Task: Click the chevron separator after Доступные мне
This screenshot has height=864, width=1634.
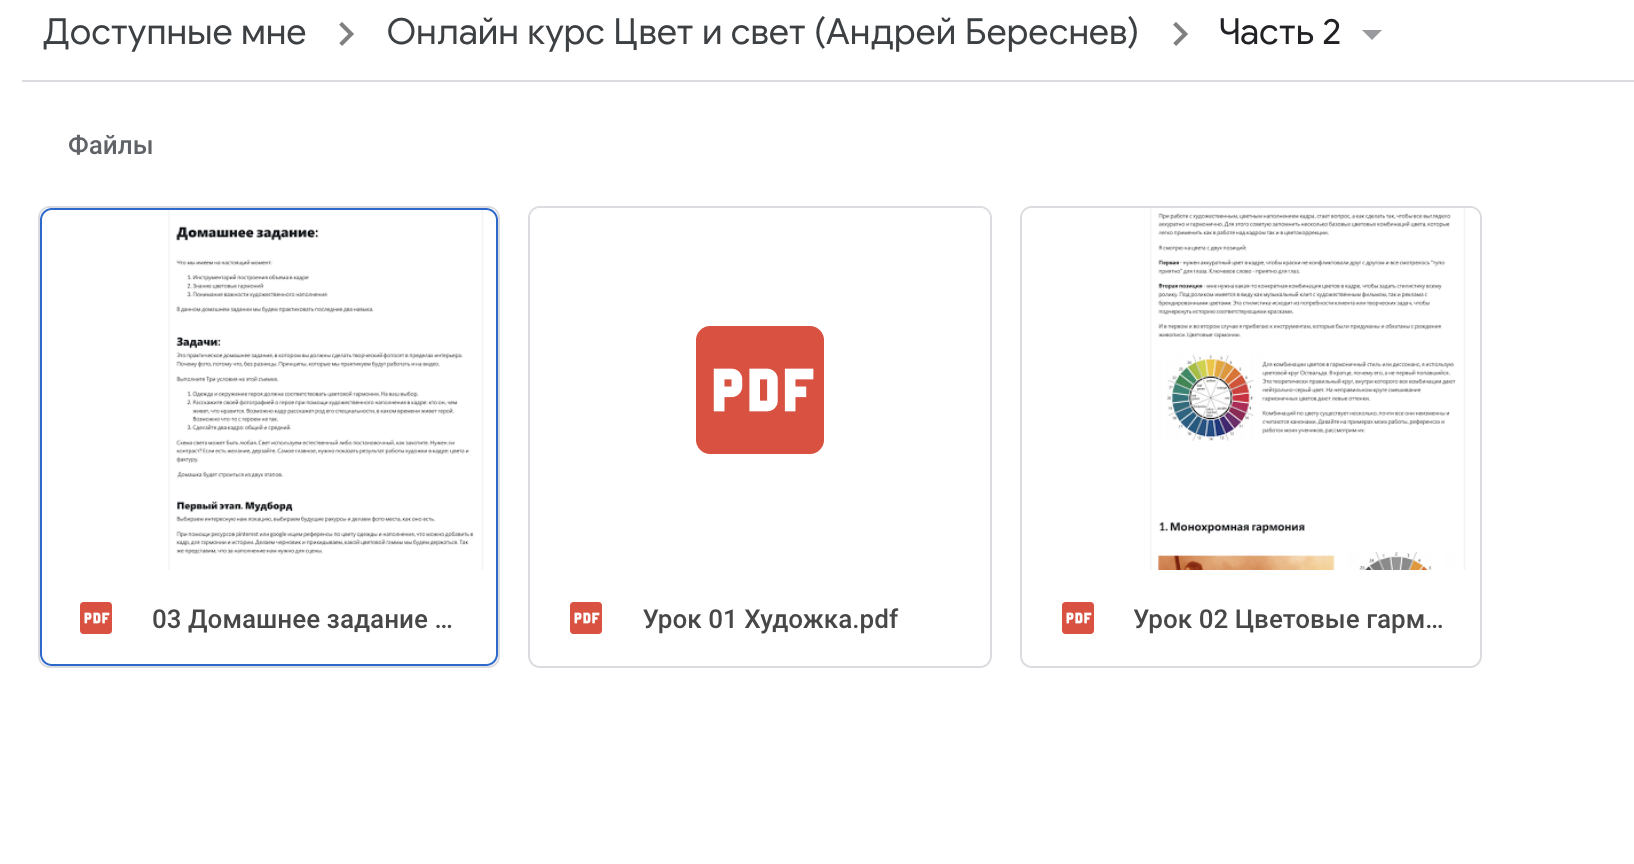Action: pos(346,34)
